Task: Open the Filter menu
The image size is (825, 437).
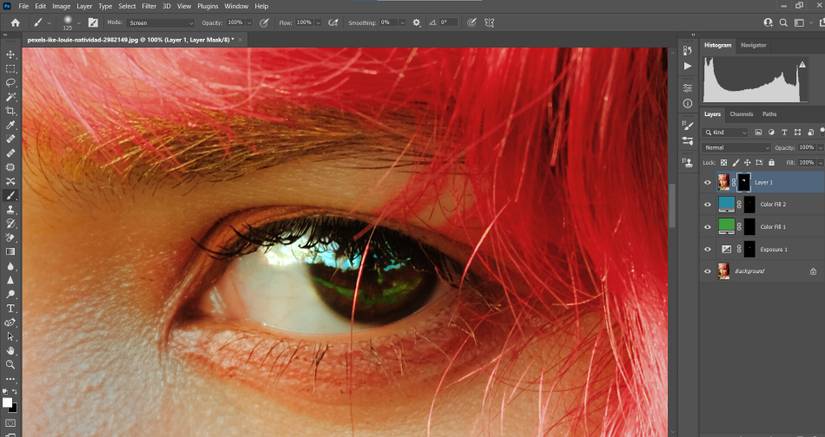Action: [x=149, y=6]
